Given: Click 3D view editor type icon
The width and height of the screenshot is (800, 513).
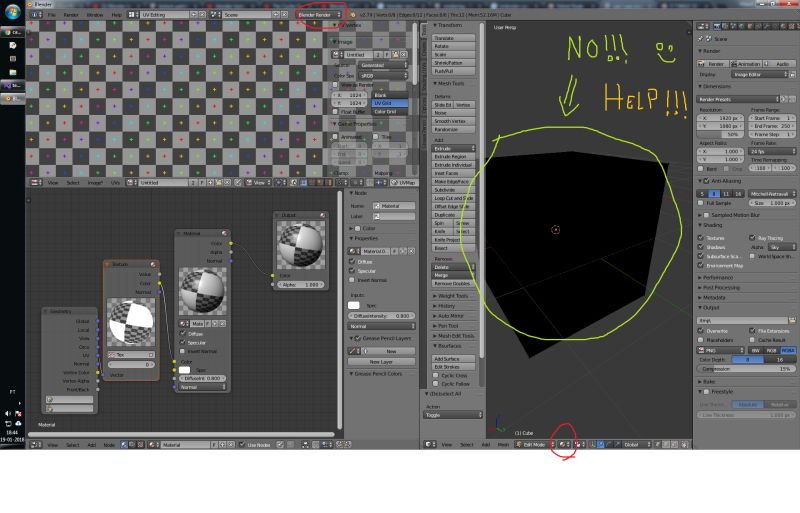Looking at the screenshot, I should click(x=430, y=445).
